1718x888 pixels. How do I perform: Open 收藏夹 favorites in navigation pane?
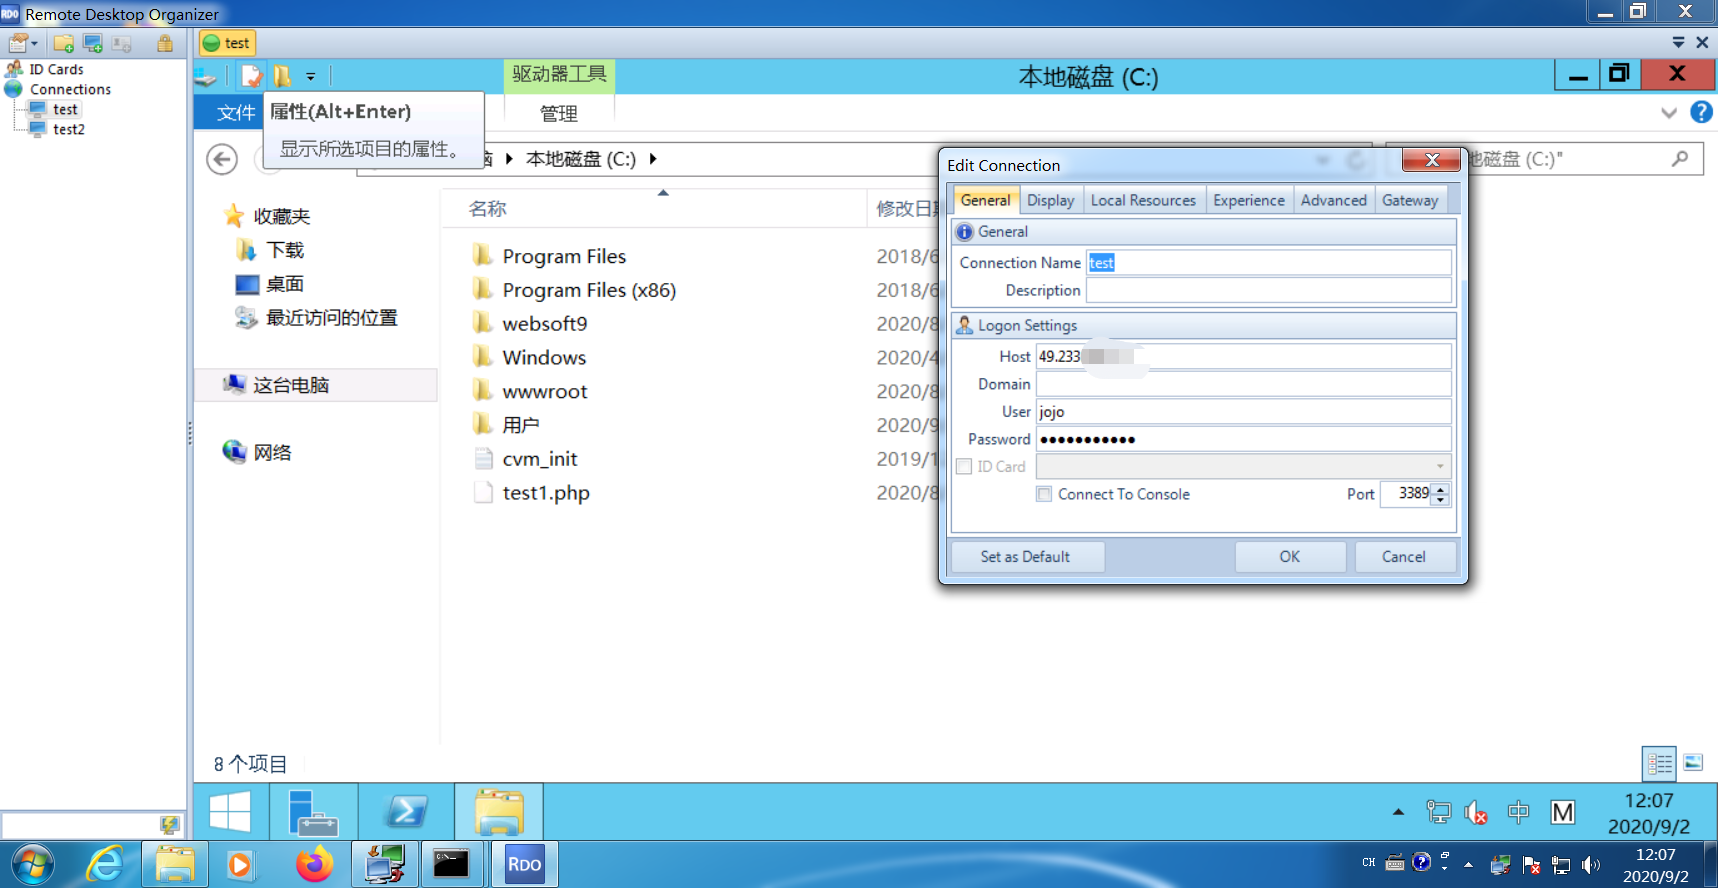(281, 216)
